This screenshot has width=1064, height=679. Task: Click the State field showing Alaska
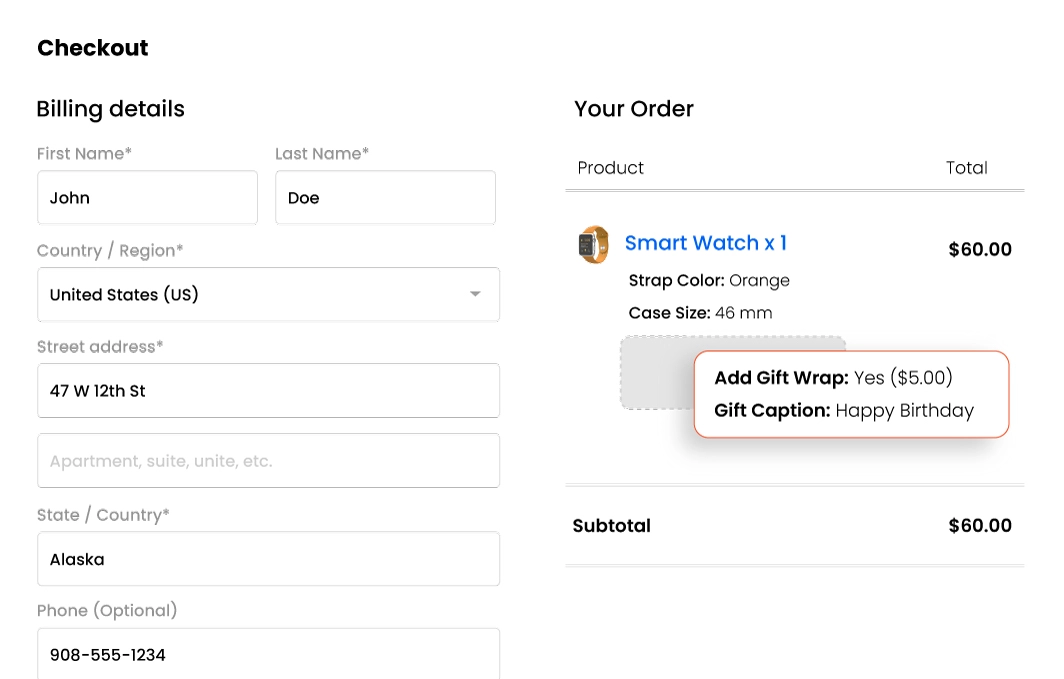tap(268, 559)
